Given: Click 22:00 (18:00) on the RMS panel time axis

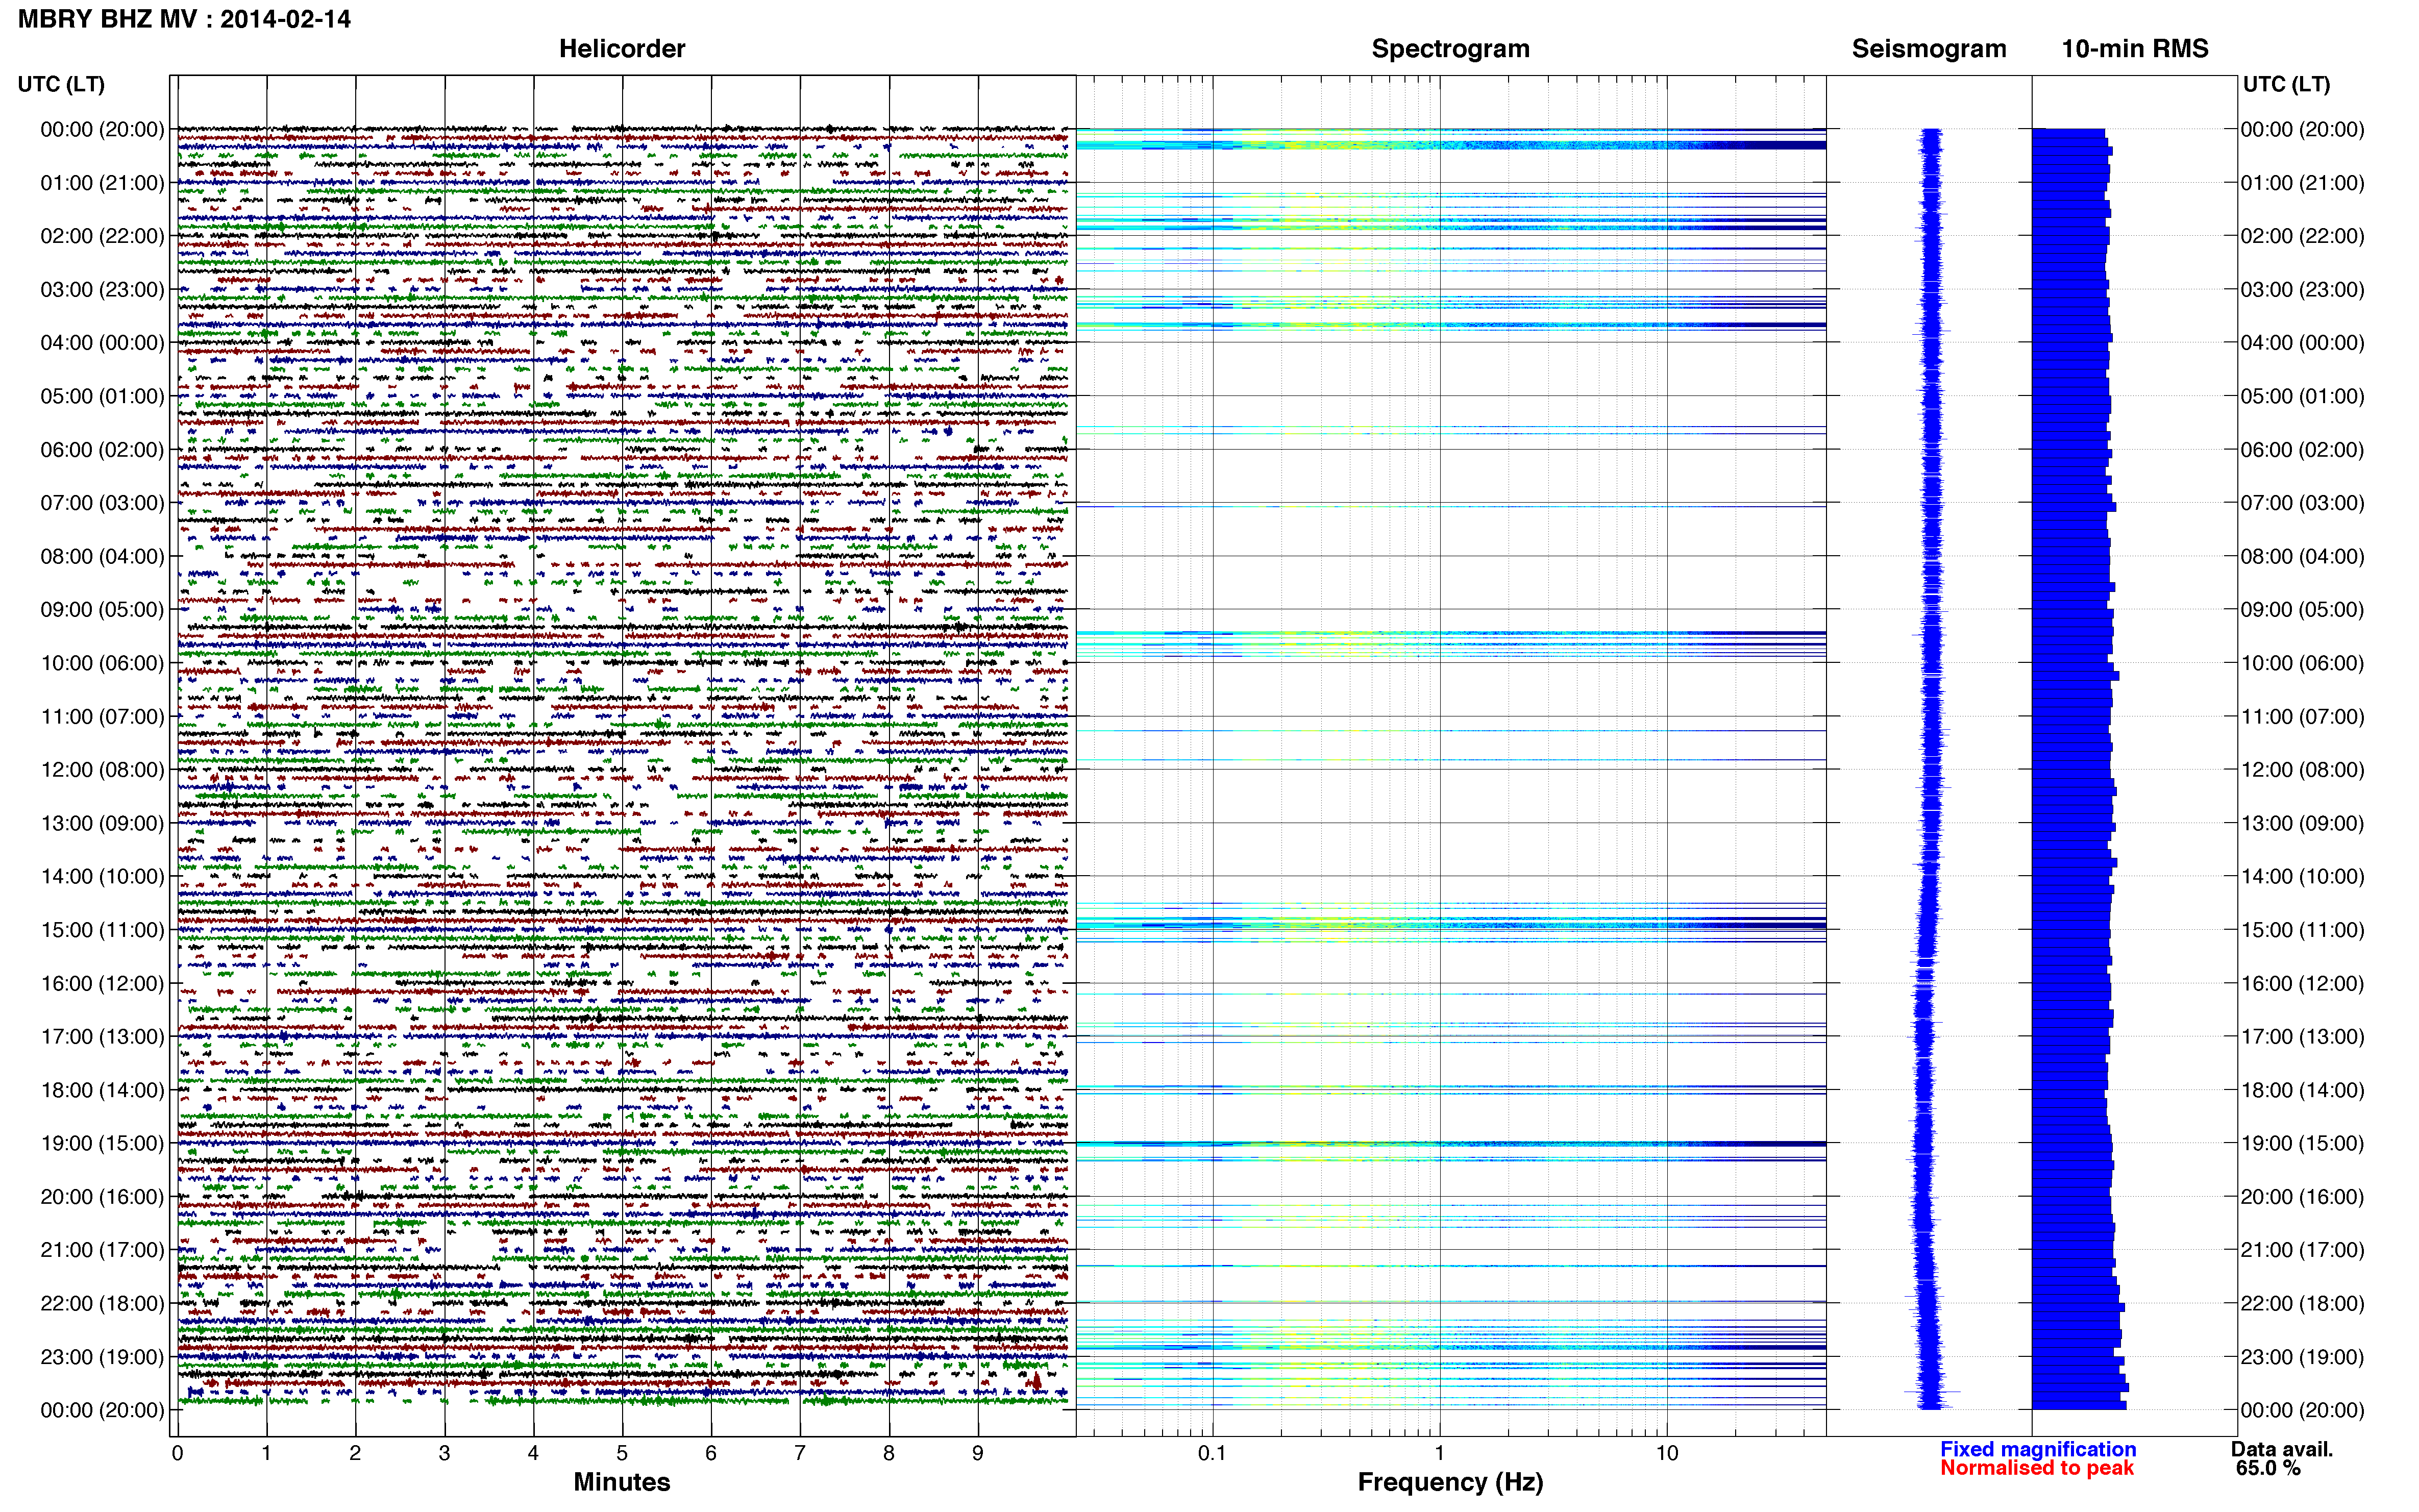Looking at the screenshot, I should [x=2302, y=1303].
